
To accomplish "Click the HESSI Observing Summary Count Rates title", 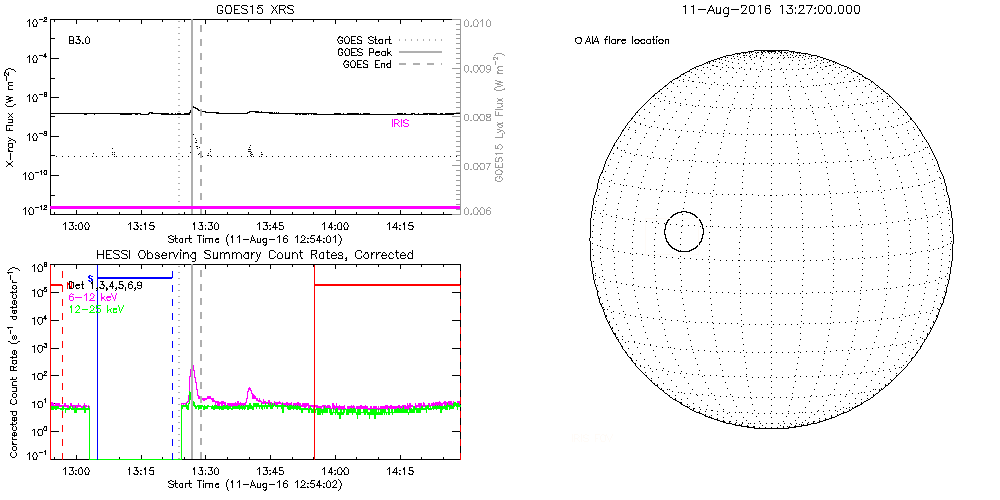I will point(254,255).
